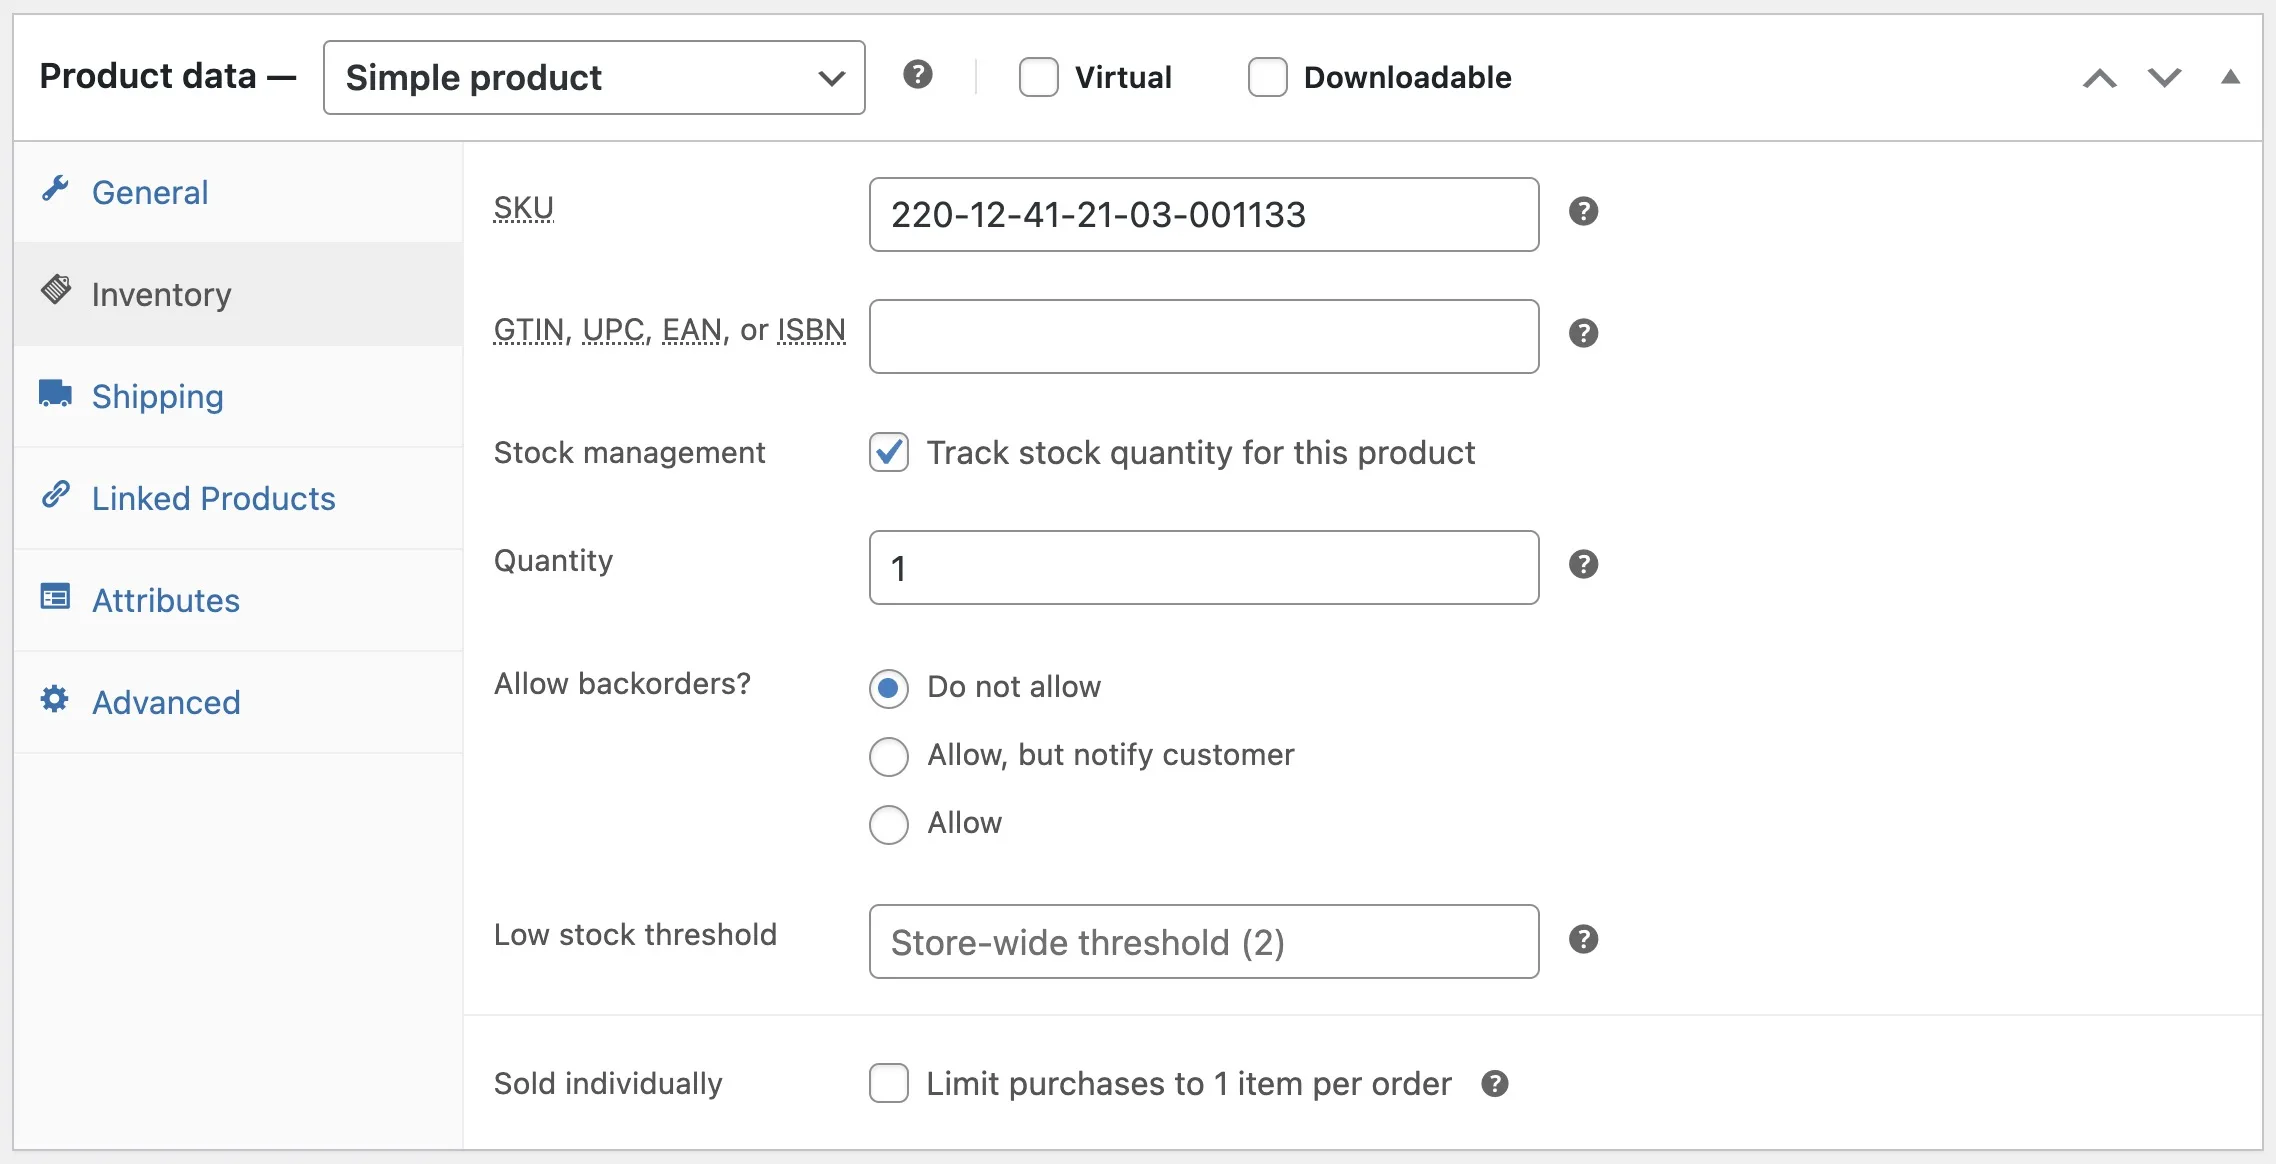
Task: Go to the Advanced tab
Action: (x=238, y=702)
